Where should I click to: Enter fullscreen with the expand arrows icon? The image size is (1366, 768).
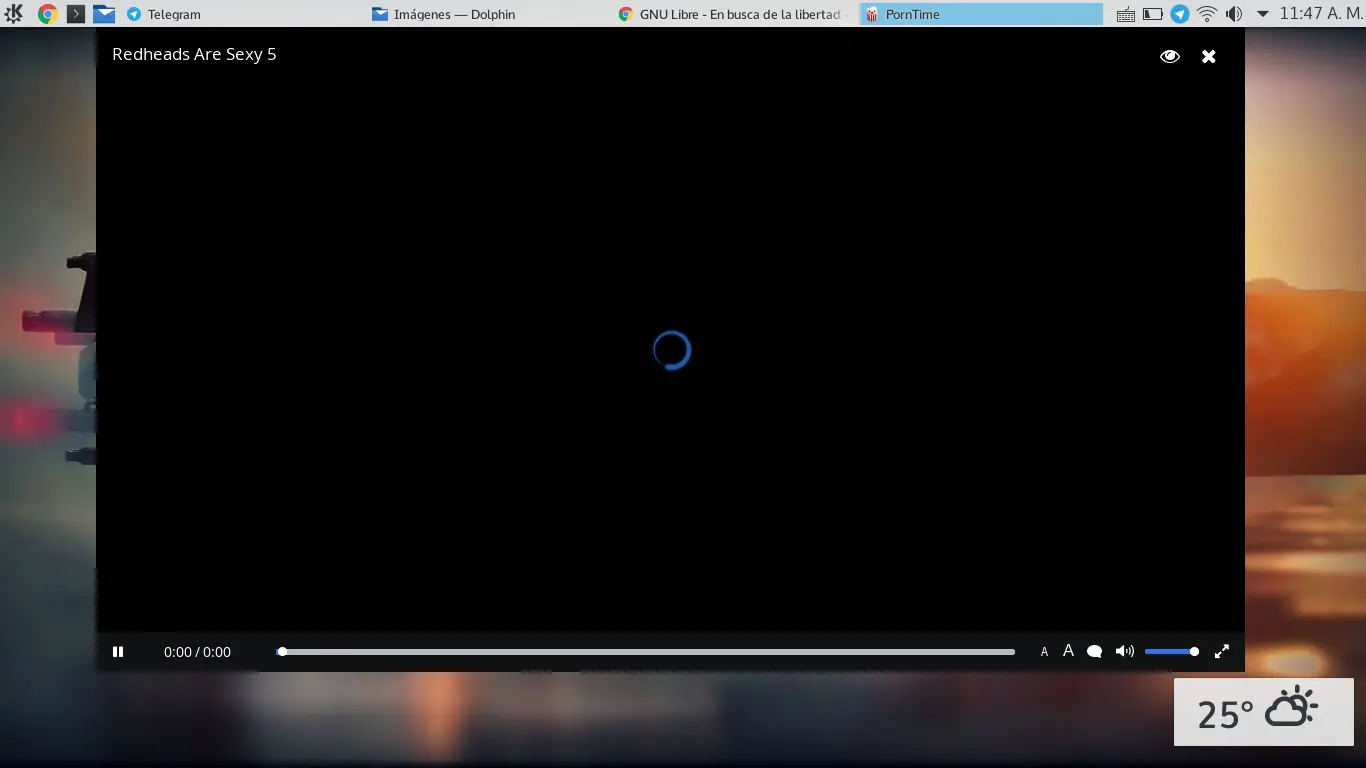(1222, 652)
